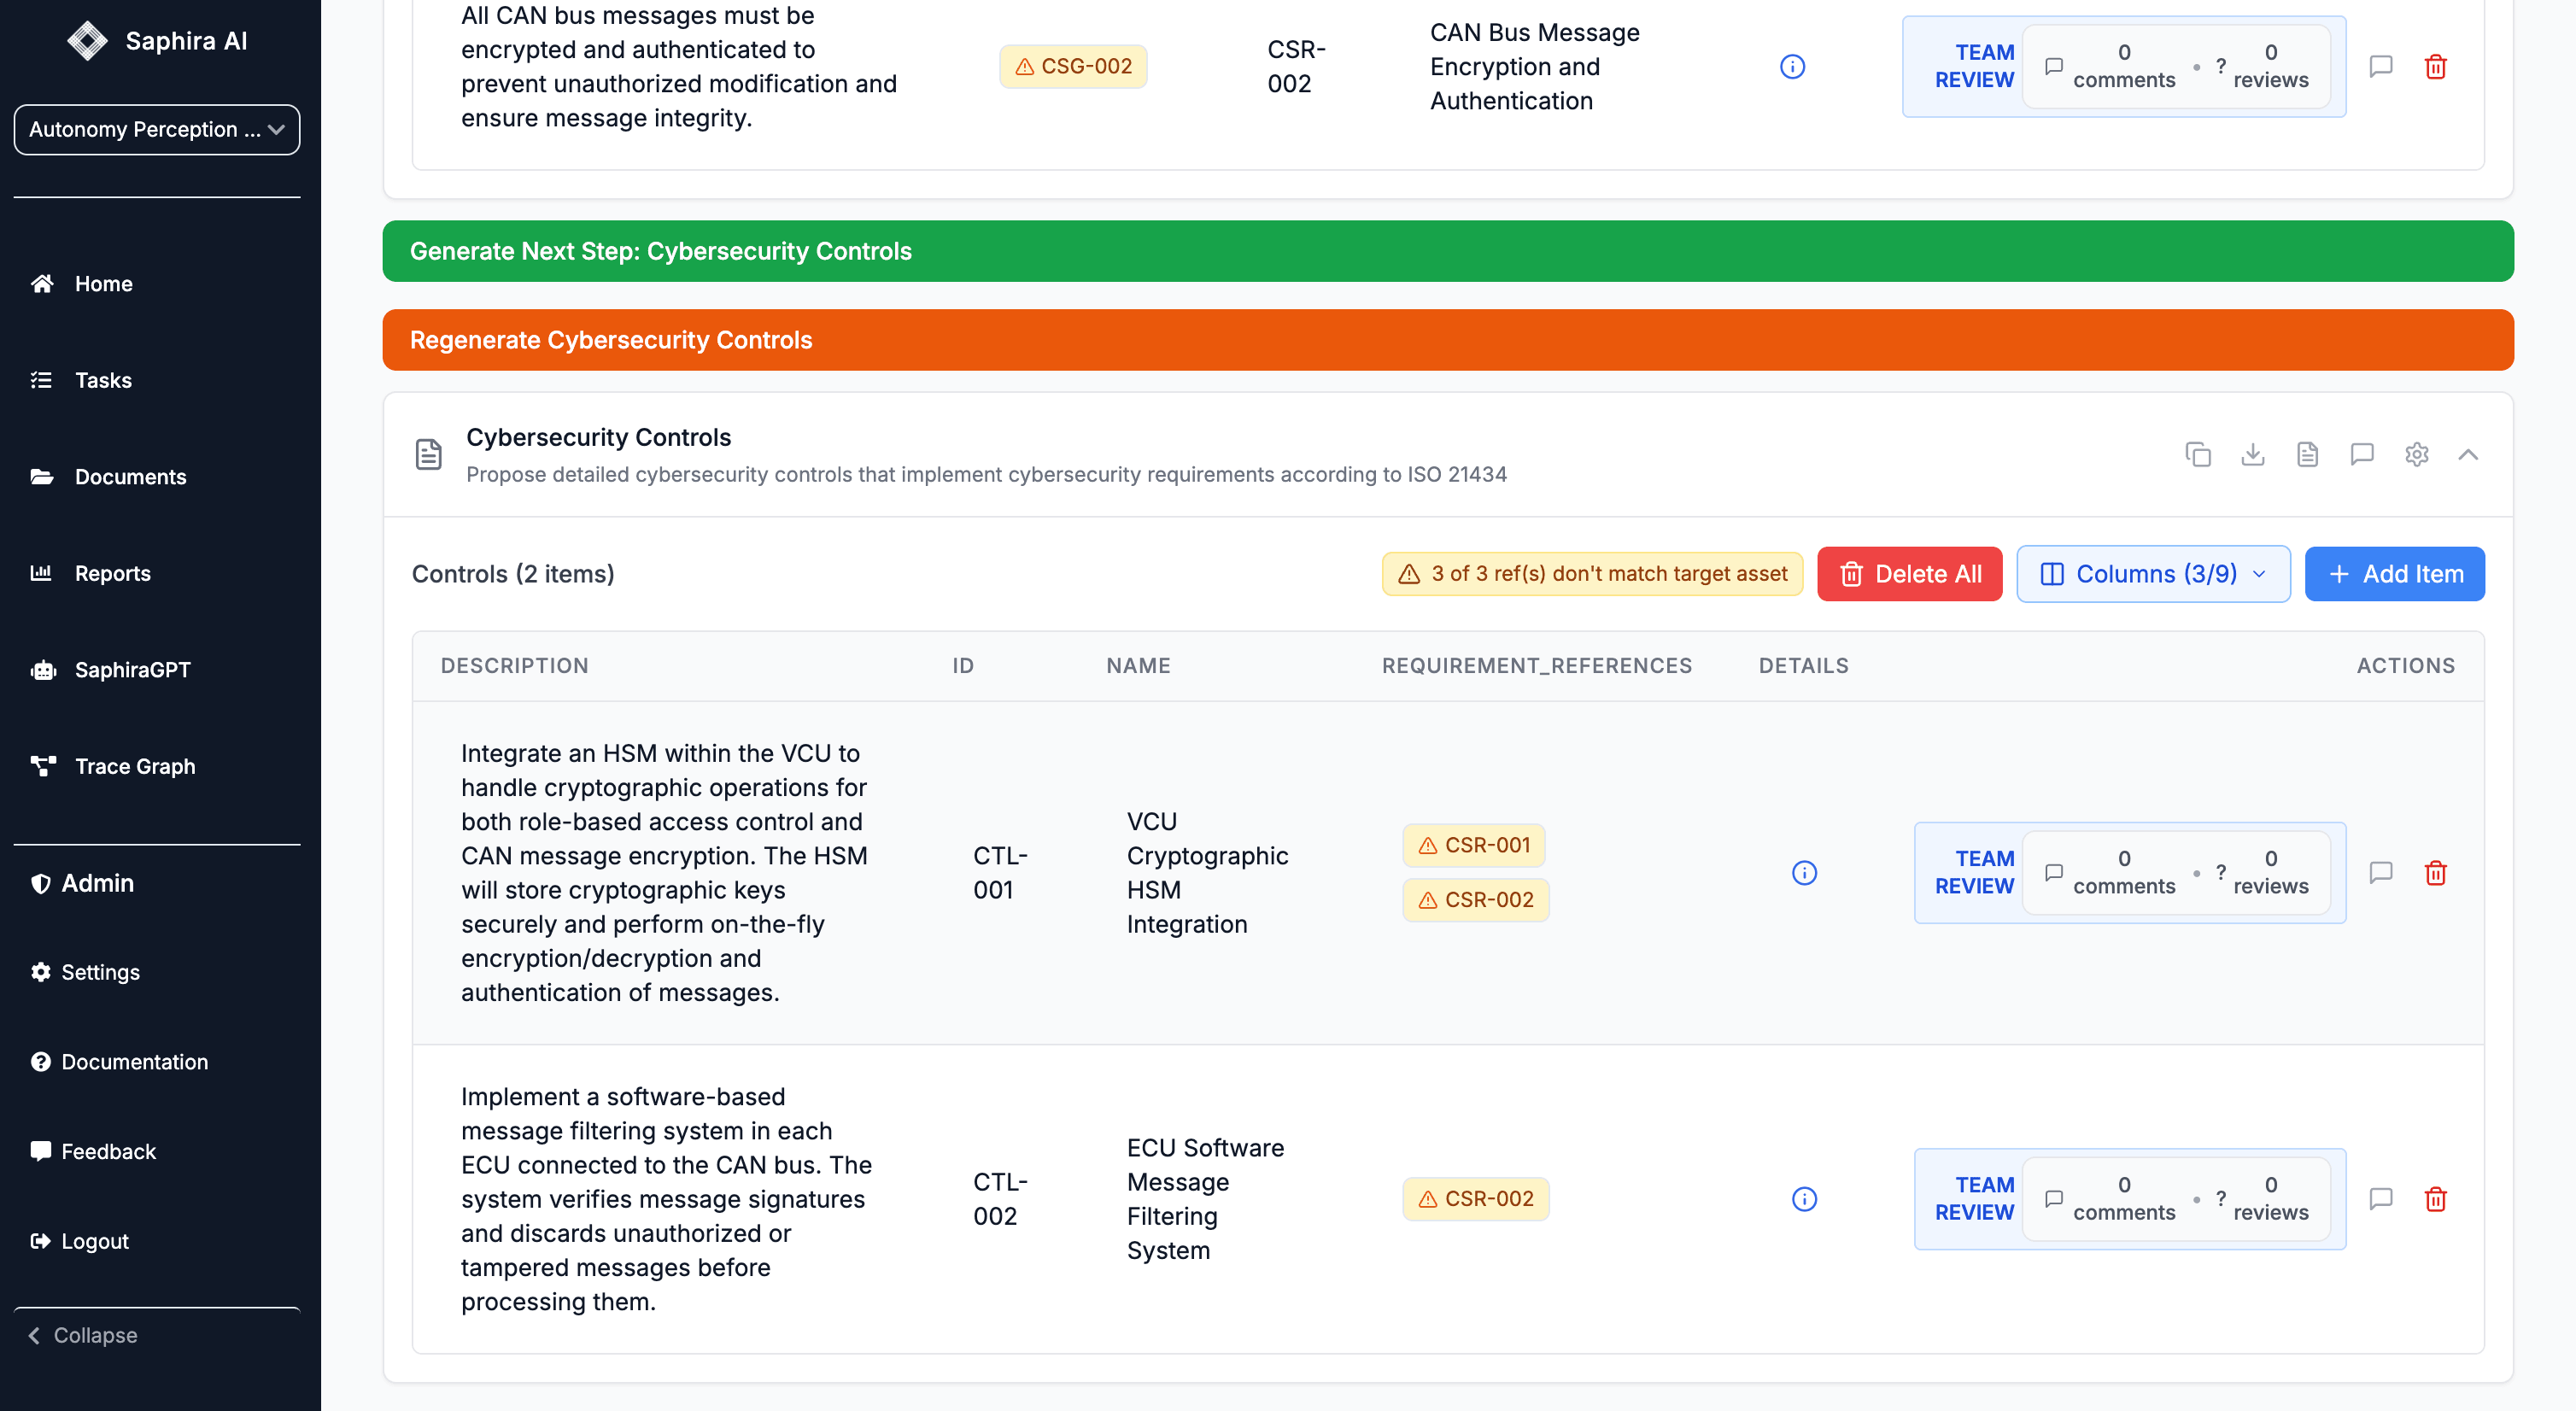This screenshot has height=1411, width=2576.
Task: Go to Trace Graph in sidebar
Action: [x=134, y=766]
